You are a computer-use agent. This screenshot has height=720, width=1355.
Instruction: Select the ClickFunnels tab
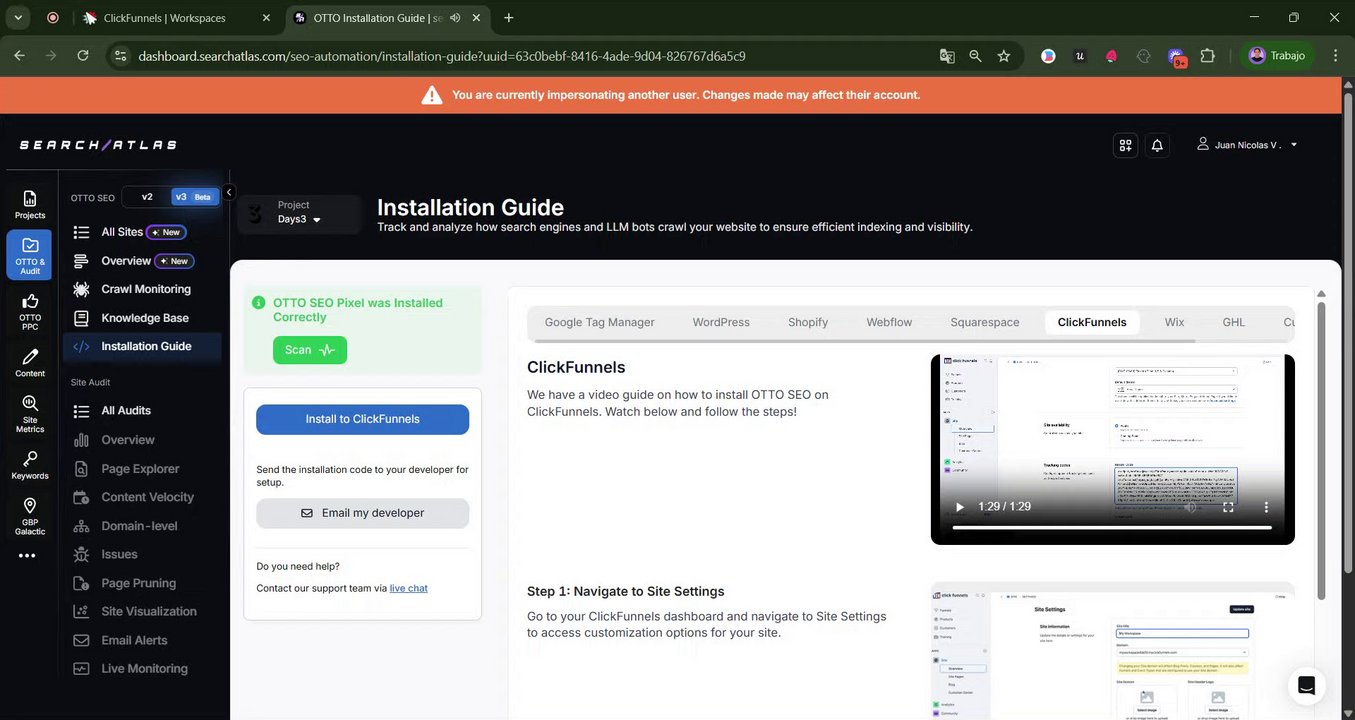coord(1092,322)
